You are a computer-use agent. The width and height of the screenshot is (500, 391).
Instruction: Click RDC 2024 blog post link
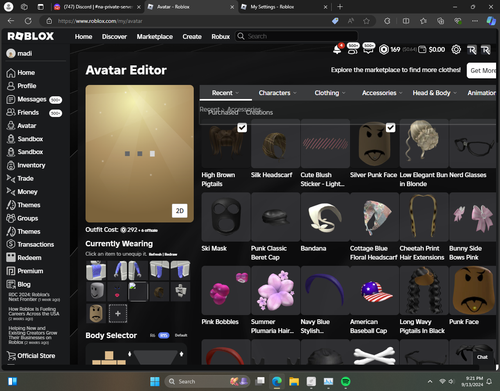point(34,297)
